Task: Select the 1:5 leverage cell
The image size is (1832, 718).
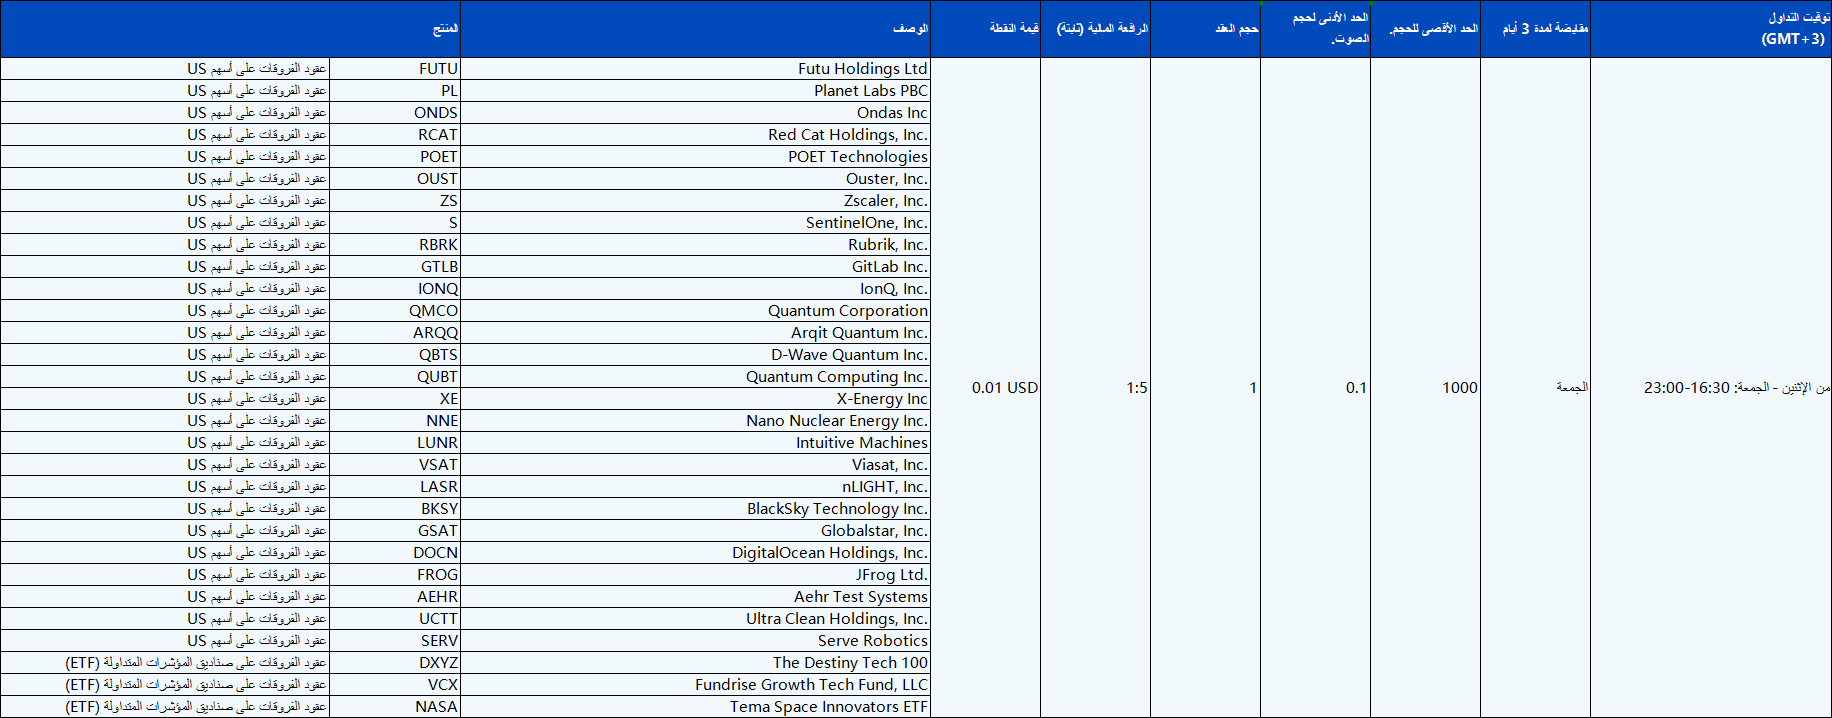Action: click(1096, 388)
